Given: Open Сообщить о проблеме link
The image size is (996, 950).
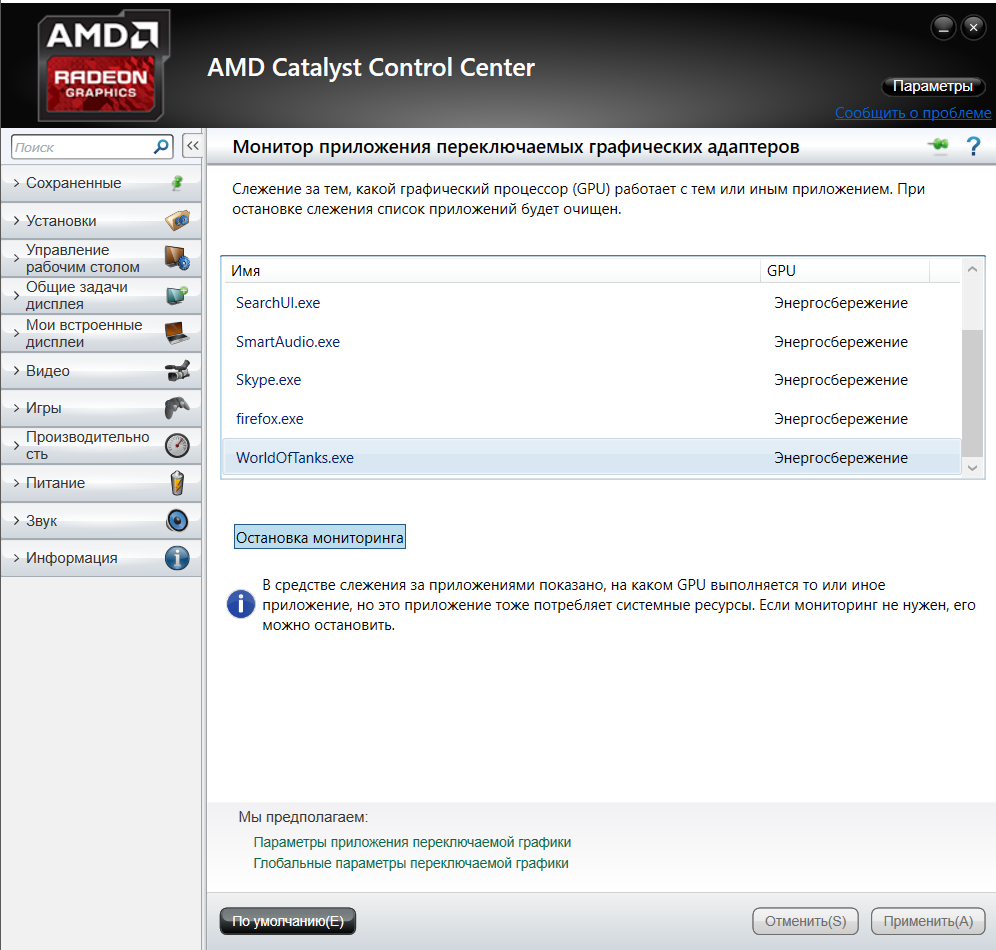Looking at the screenshot, I should [x=912, y=113].
